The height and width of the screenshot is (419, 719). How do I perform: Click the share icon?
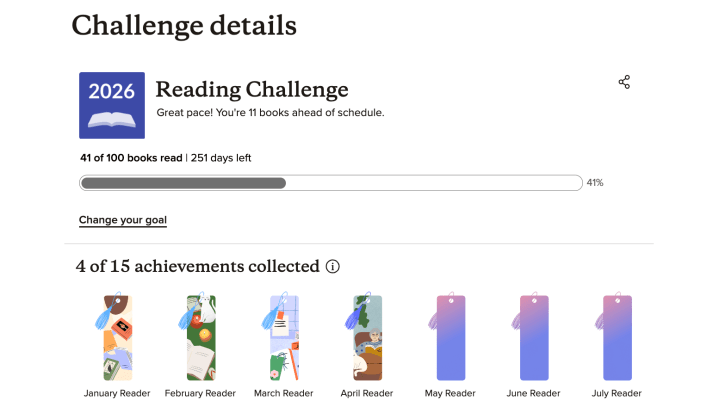(624, 82)
